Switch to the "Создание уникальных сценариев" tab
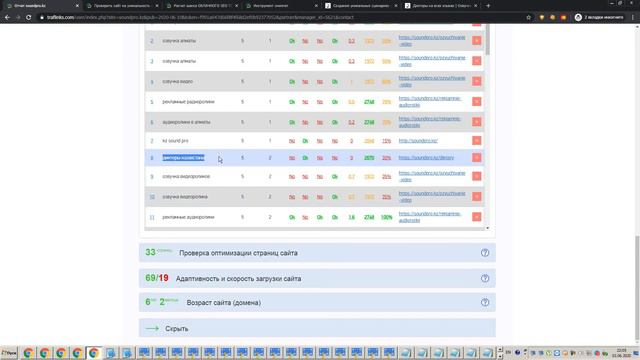Image resolution: width=640 pixels, height=360 pixels. 361,6
